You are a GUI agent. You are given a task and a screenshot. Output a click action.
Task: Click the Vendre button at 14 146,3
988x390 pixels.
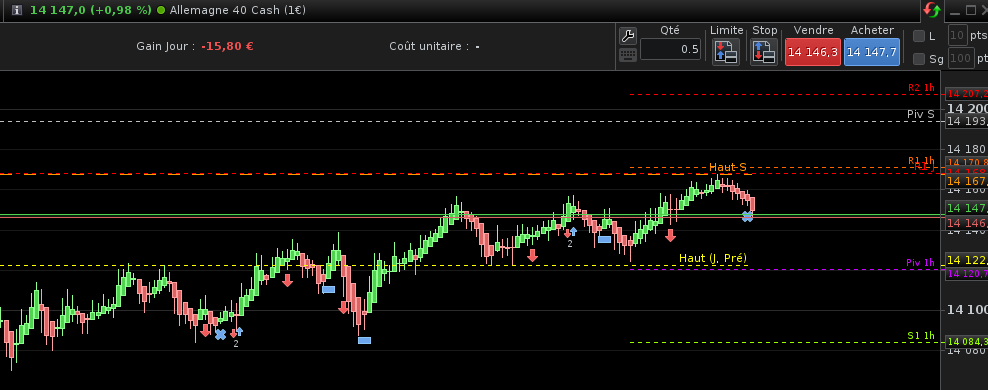tap(812, 52)
